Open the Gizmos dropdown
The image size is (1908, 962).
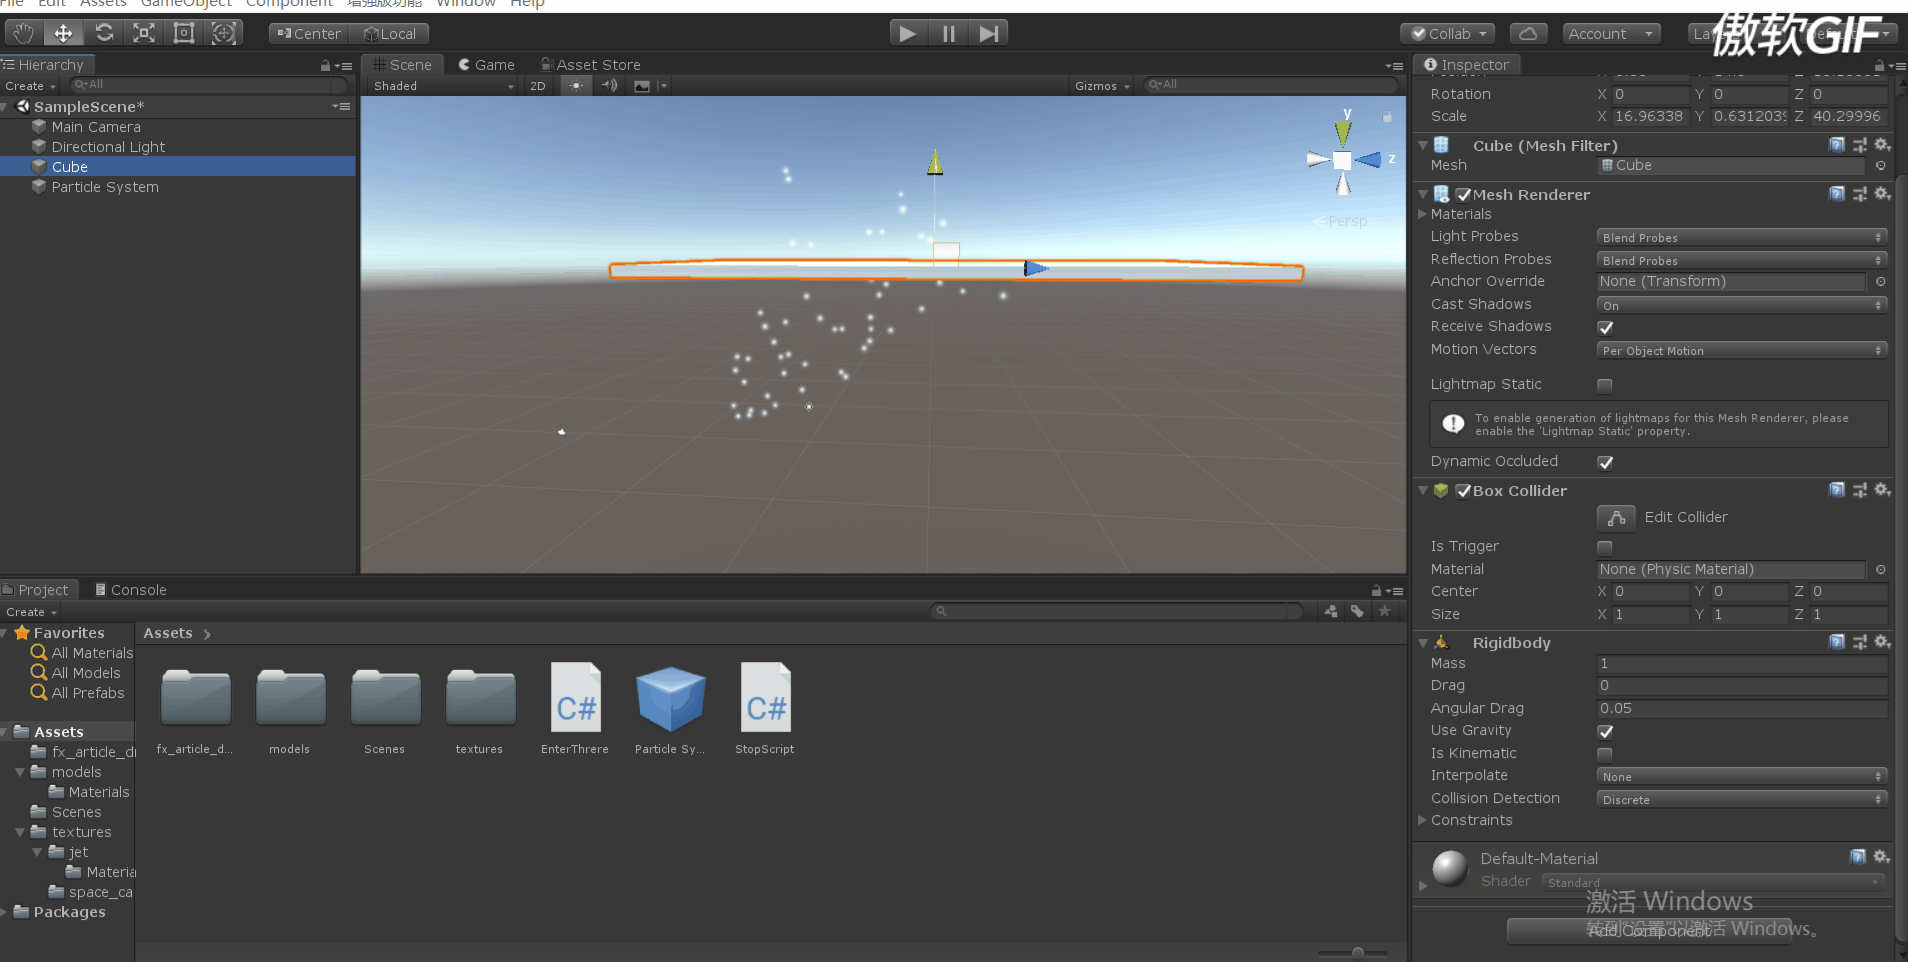(1102, 86)
